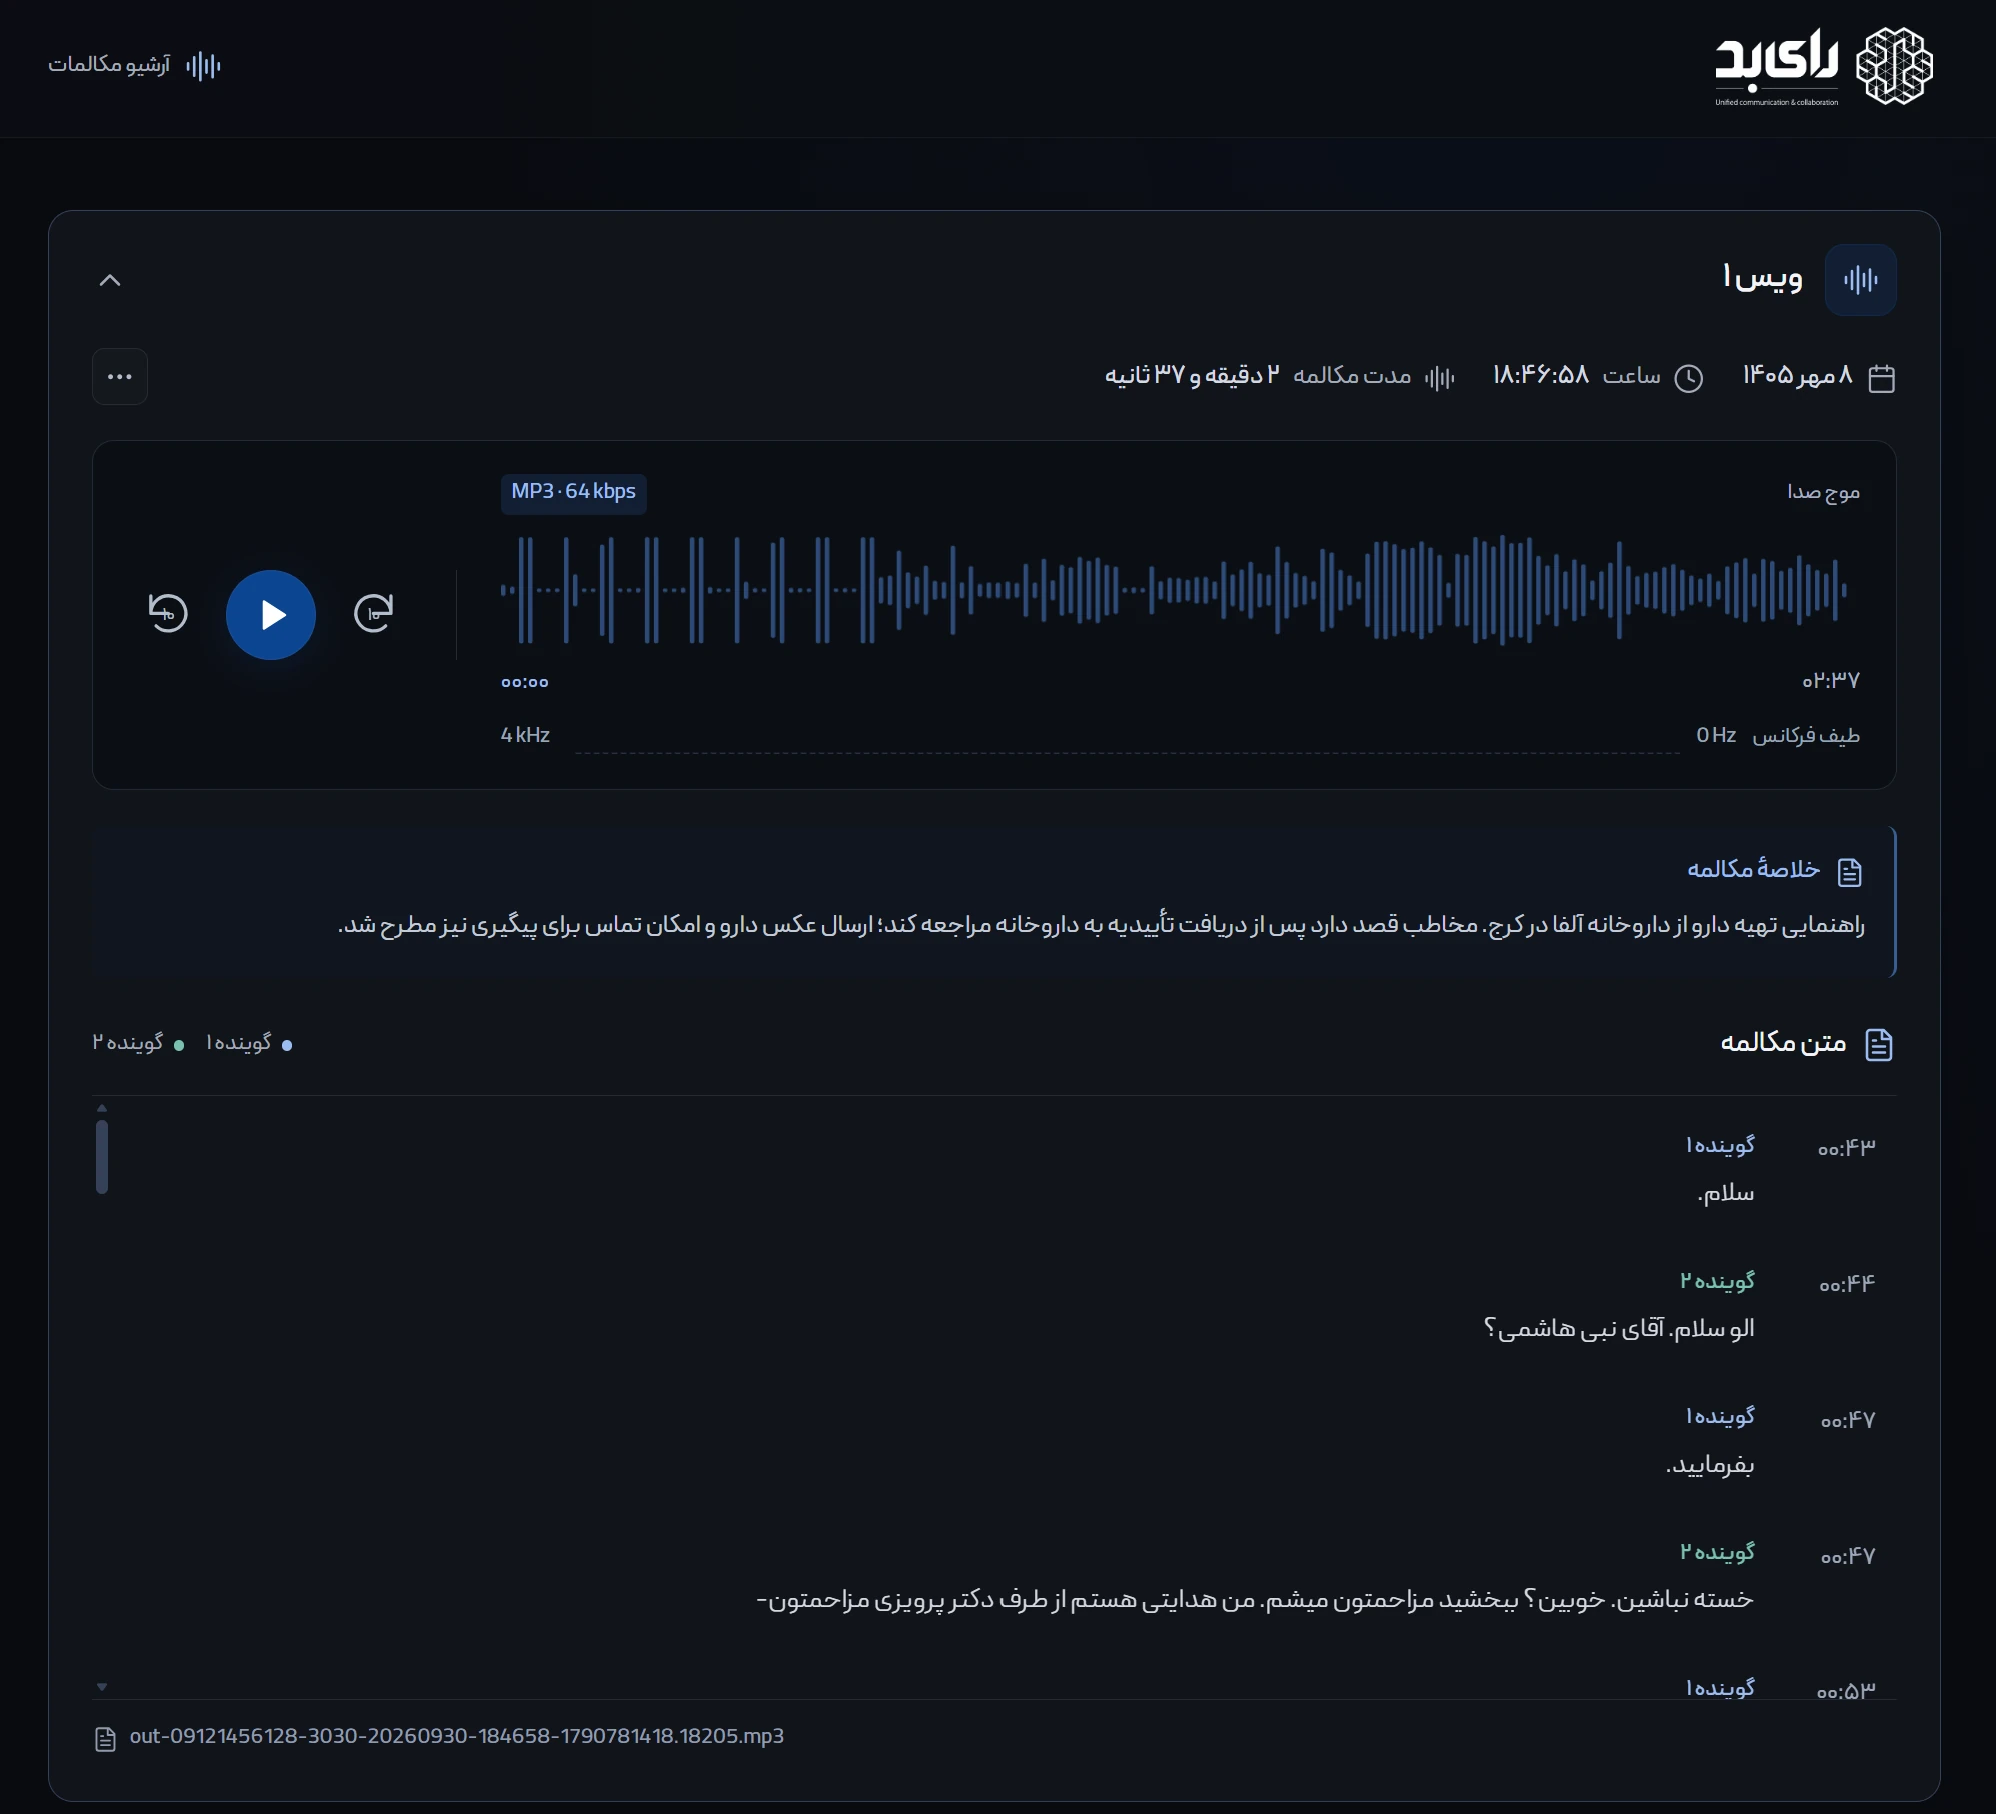Seek within the audio waveform
Image resolution: width=1996 pixels, height=1814 pixels.
click(1173, 590)
